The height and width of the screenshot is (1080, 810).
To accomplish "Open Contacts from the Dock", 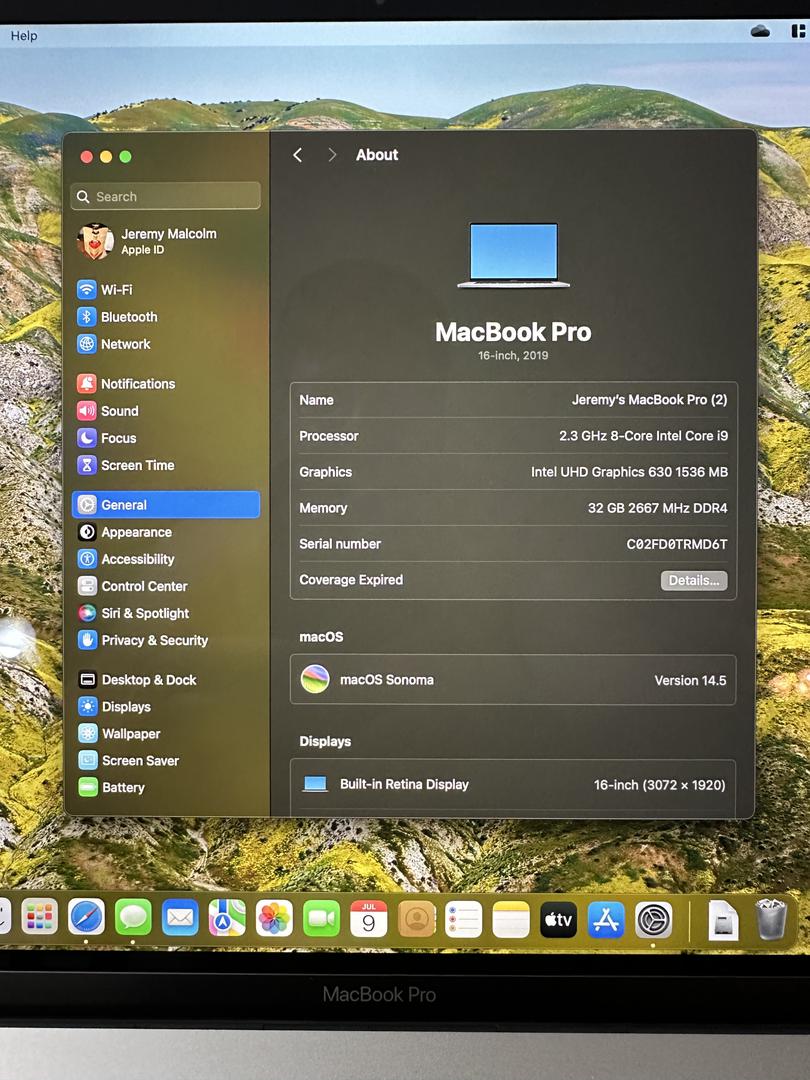I will point(416,919).
